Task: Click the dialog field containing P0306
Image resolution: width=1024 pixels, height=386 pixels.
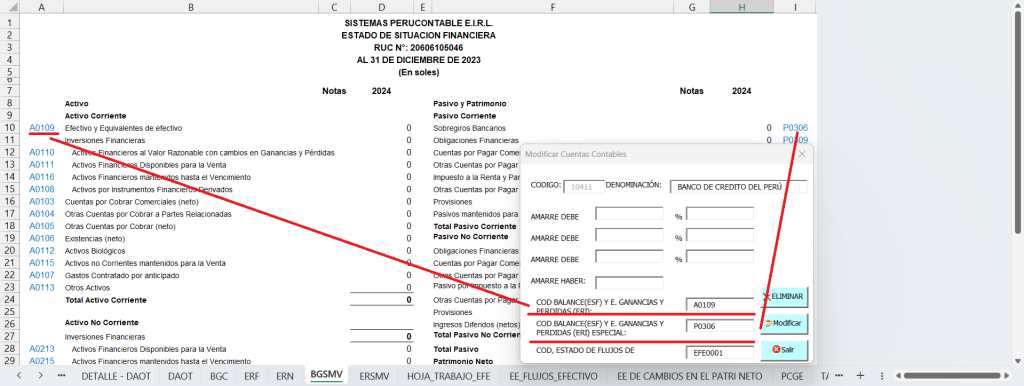Action: click(x=720, y=325)
